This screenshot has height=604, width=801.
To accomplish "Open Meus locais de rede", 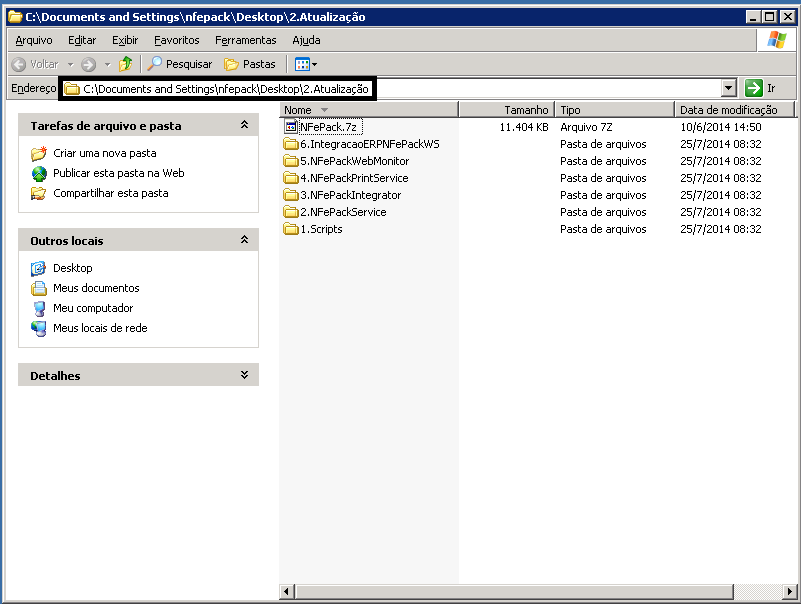I will (100, 328).
